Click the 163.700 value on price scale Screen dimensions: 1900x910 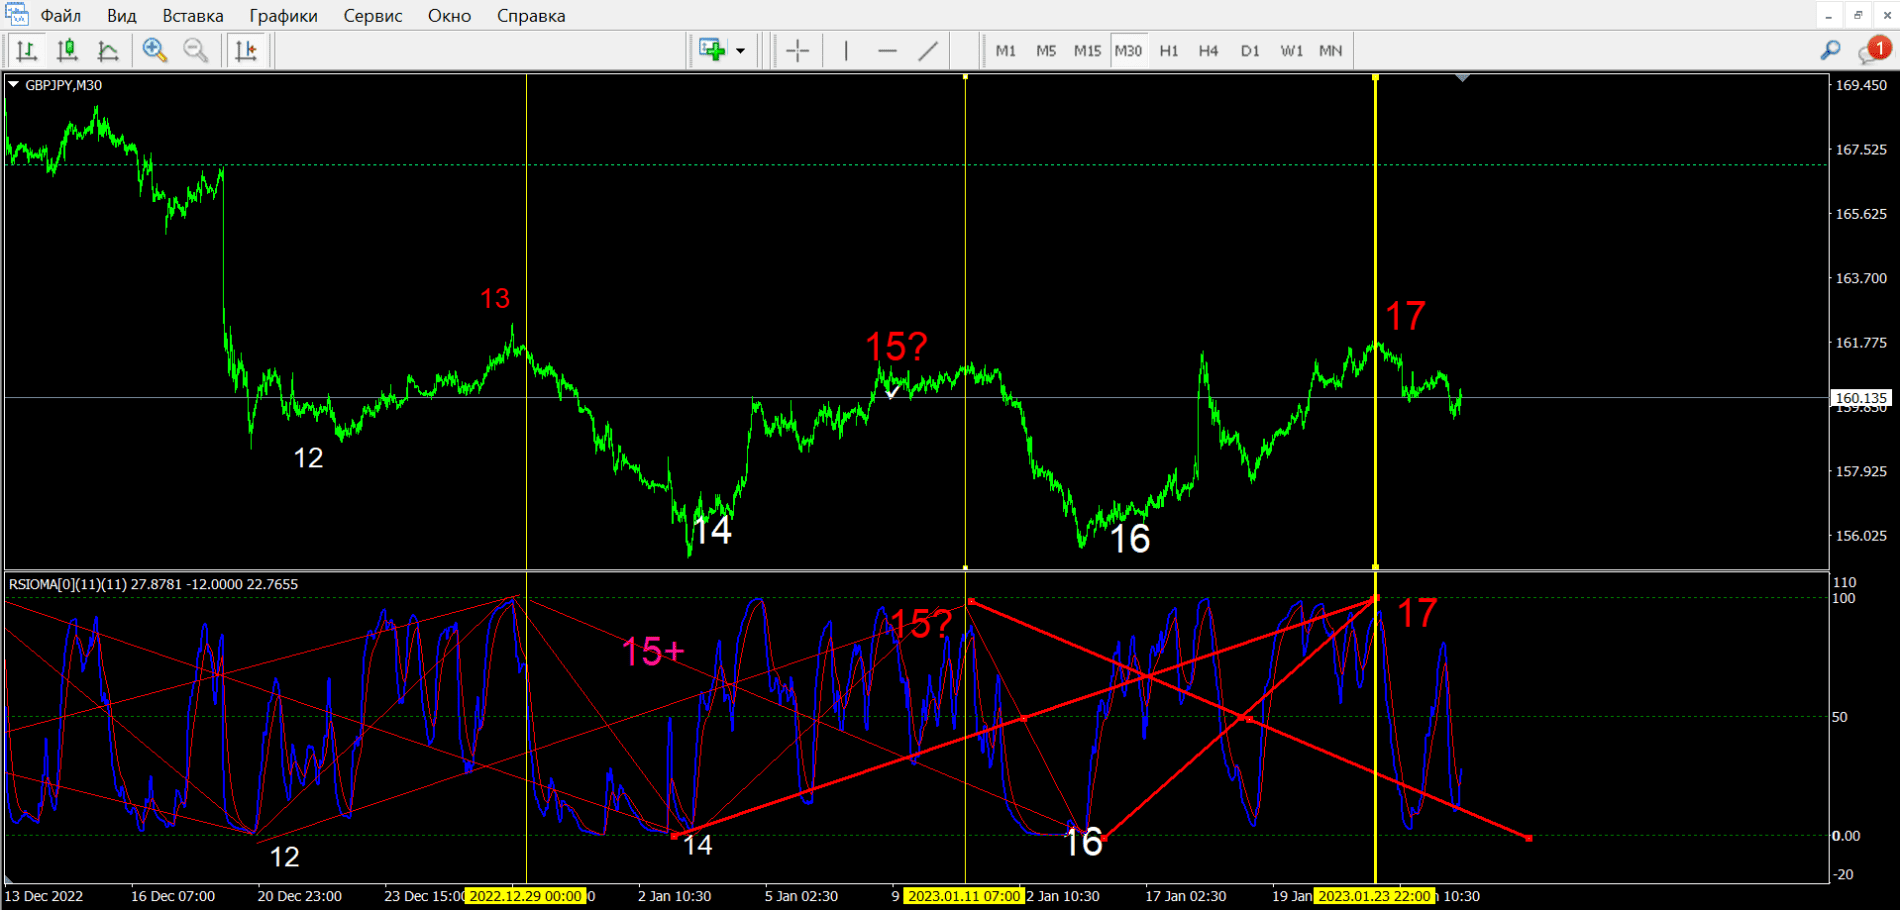1861,278
